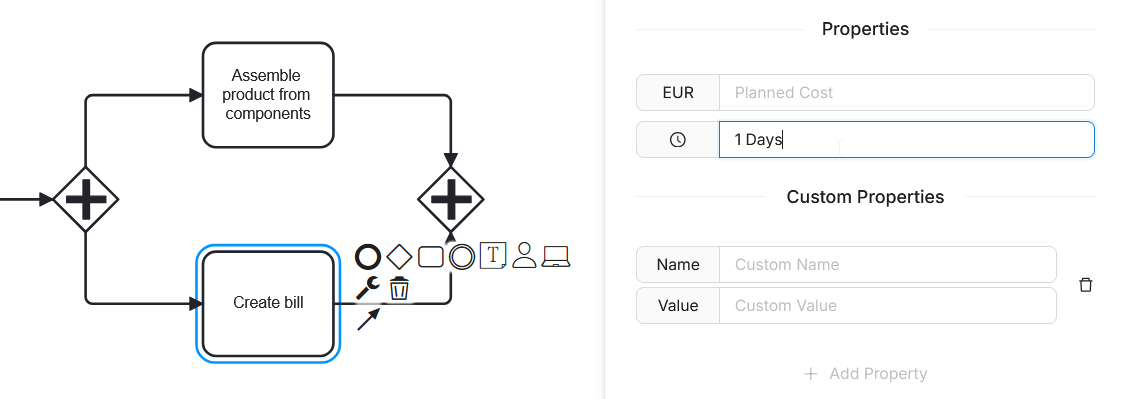Viewport: 1124px width, 399px height.
Task: Select the laptop system icon in context pad
Action: point(556,256)
